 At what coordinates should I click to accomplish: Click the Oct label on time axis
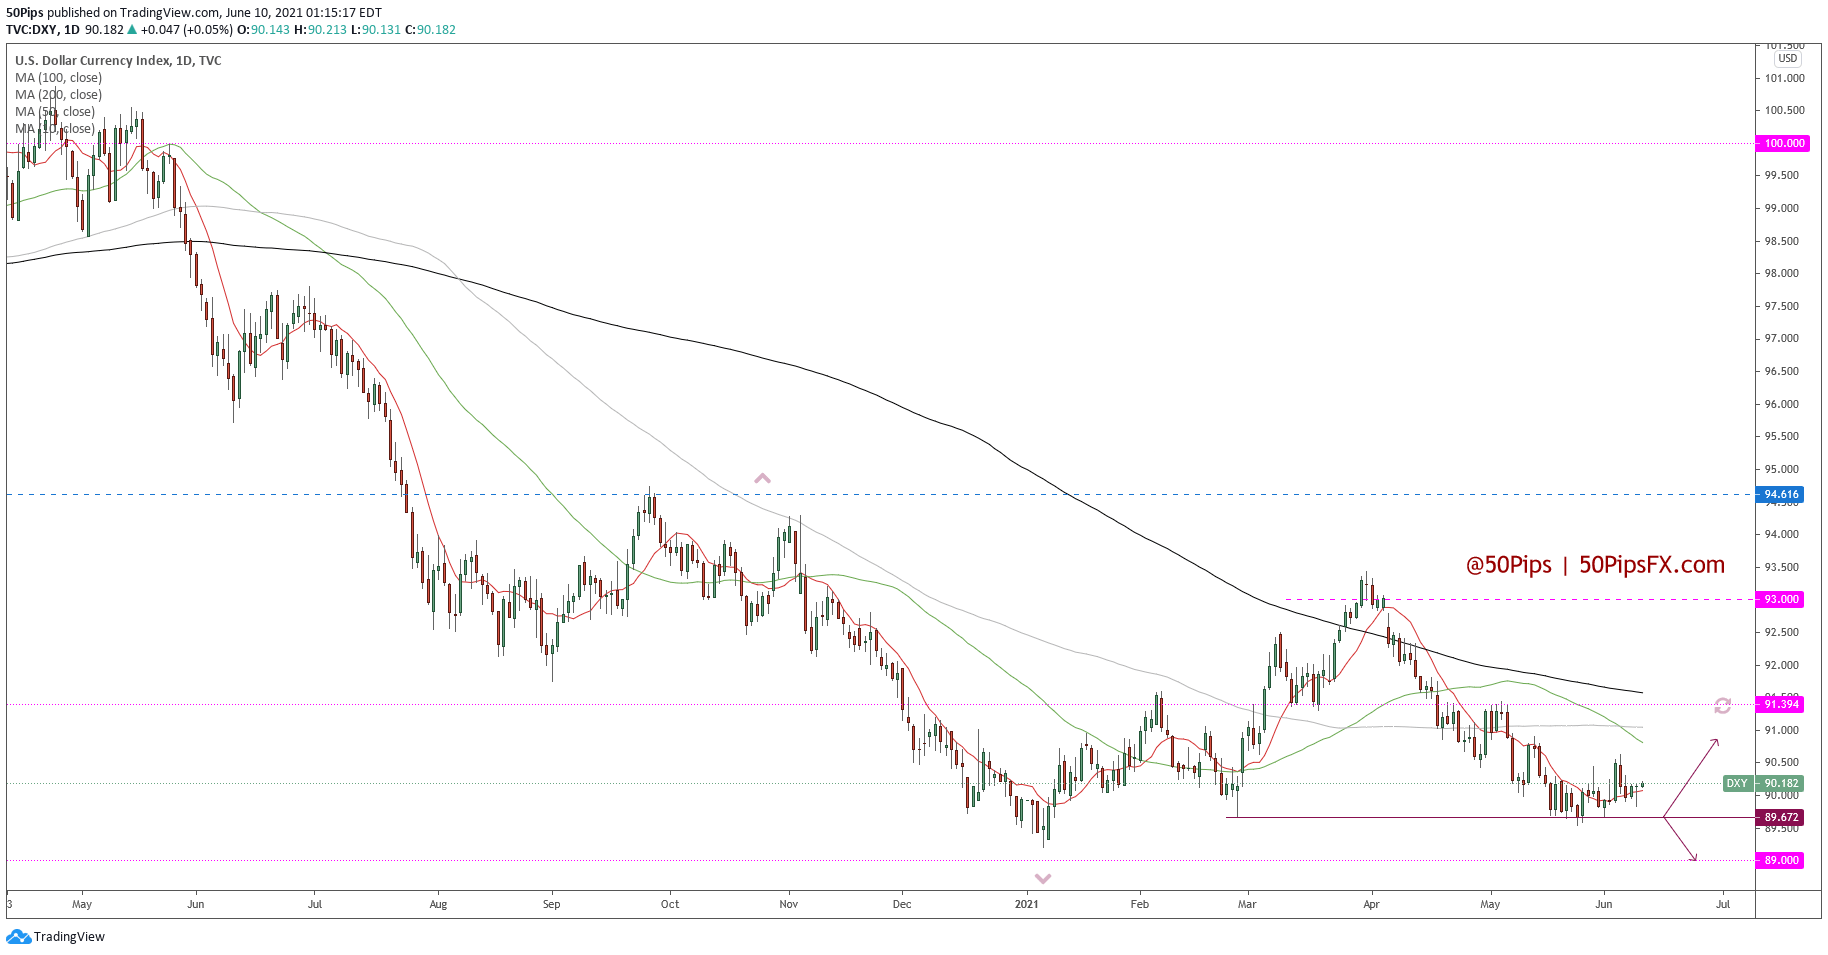(x=670, y=905)
